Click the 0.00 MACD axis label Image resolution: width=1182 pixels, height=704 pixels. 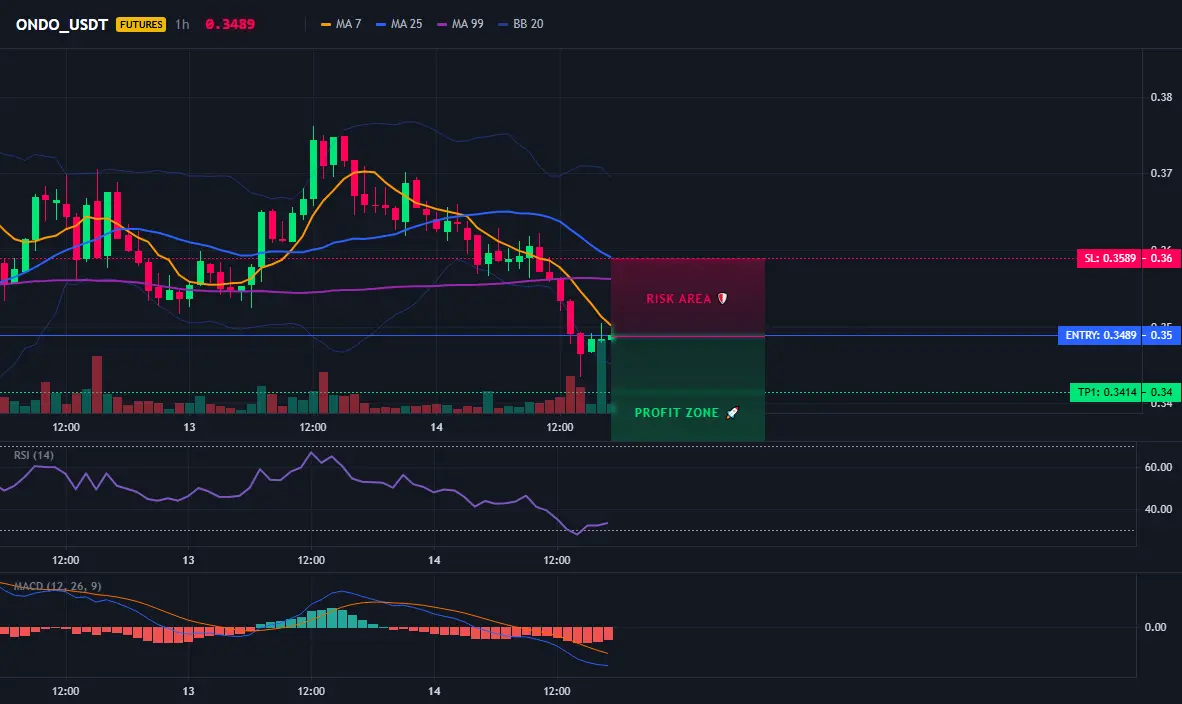[1155, 626]
